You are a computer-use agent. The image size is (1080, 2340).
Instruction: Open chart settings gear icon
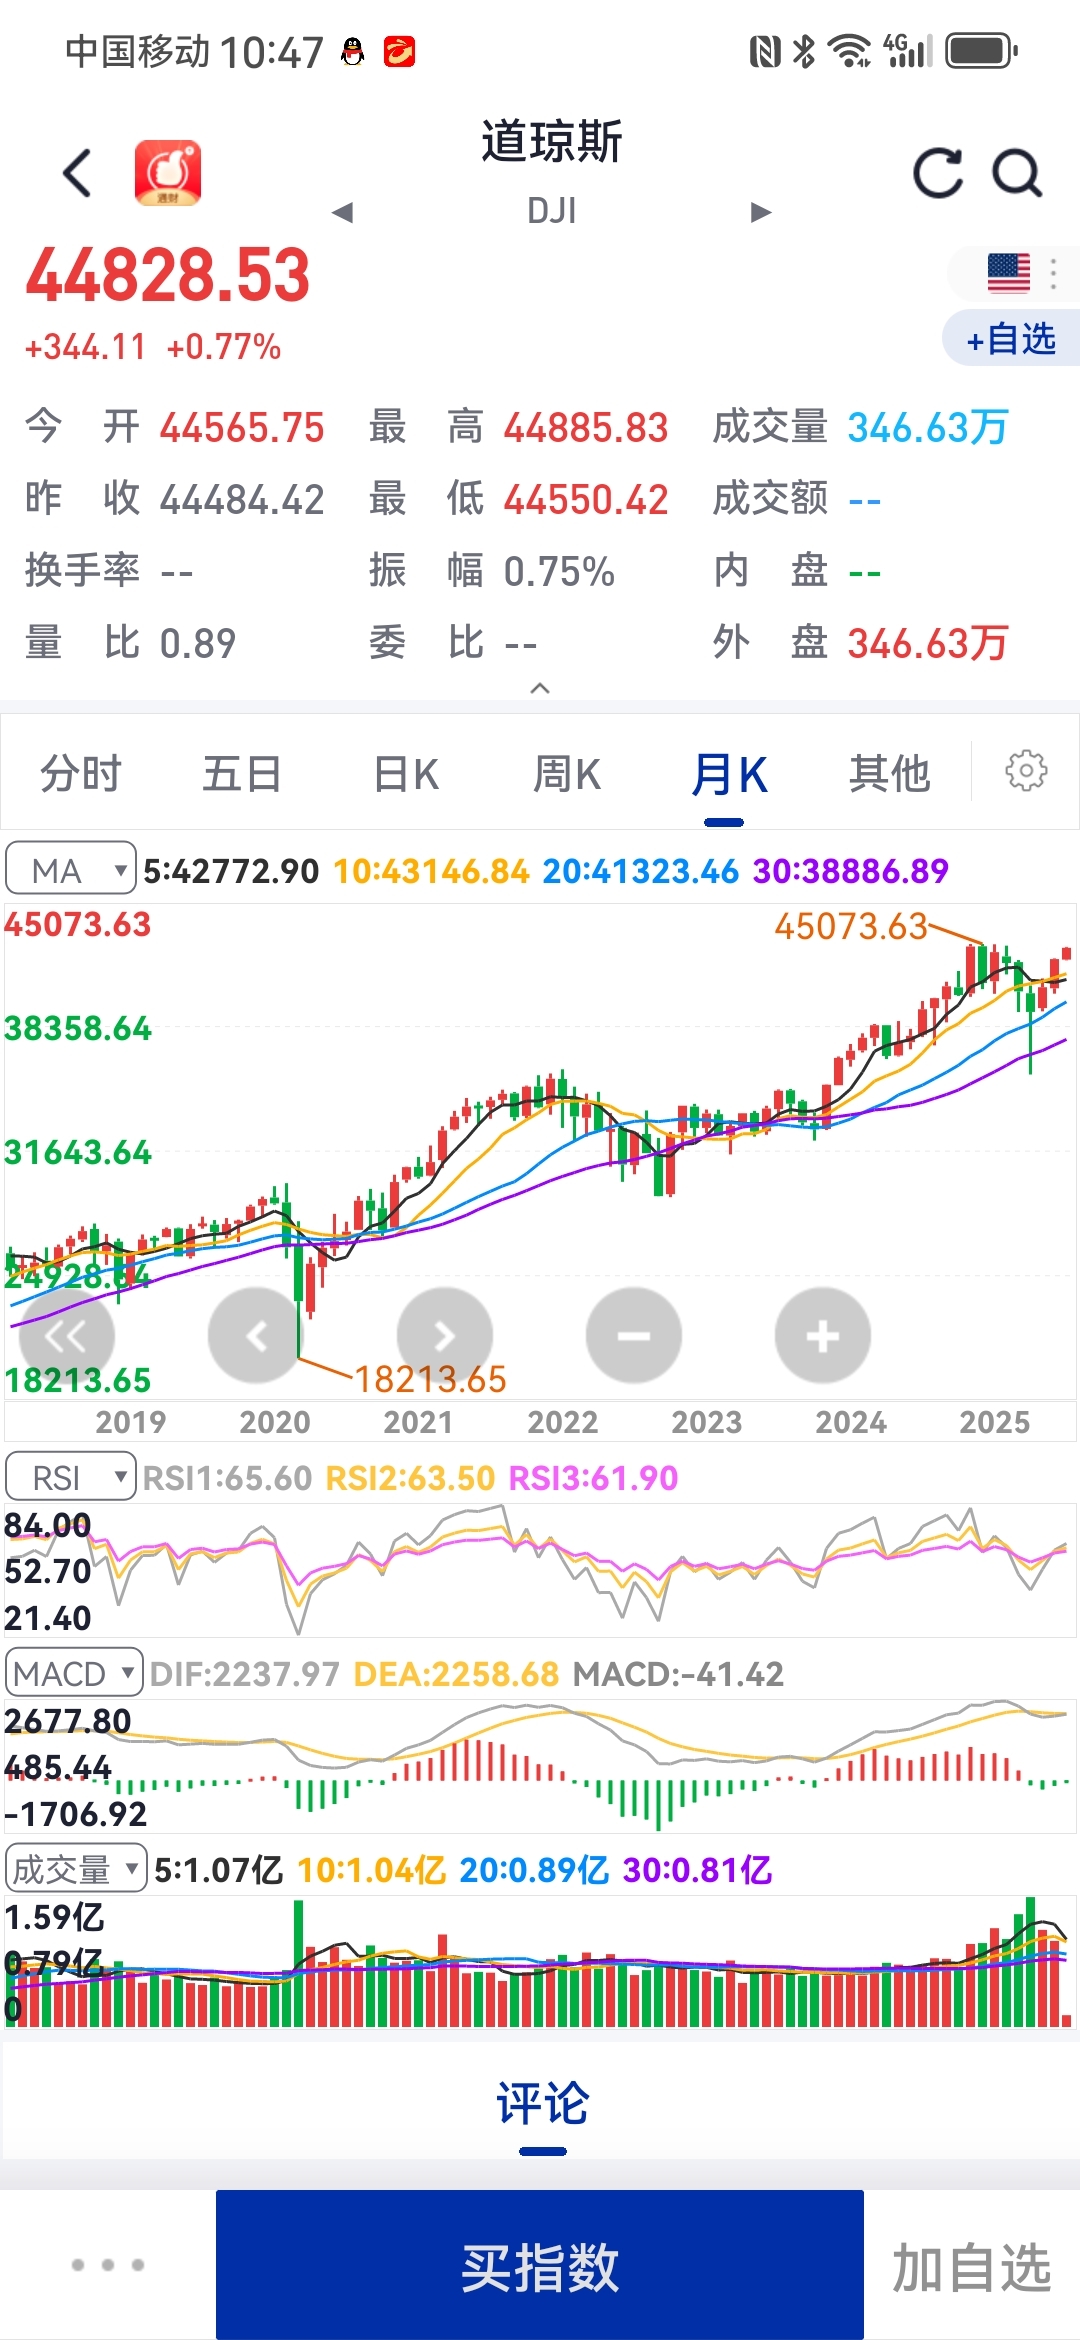coord(1026,771)
